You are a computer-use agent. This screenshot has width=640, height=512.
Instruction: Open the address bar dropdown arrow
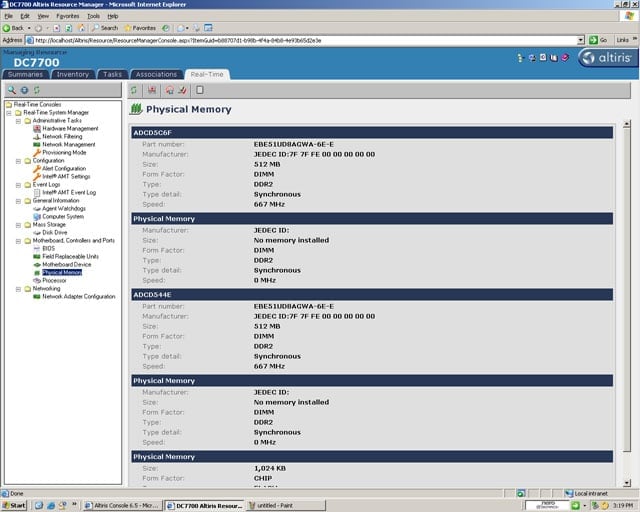(581, 40)
